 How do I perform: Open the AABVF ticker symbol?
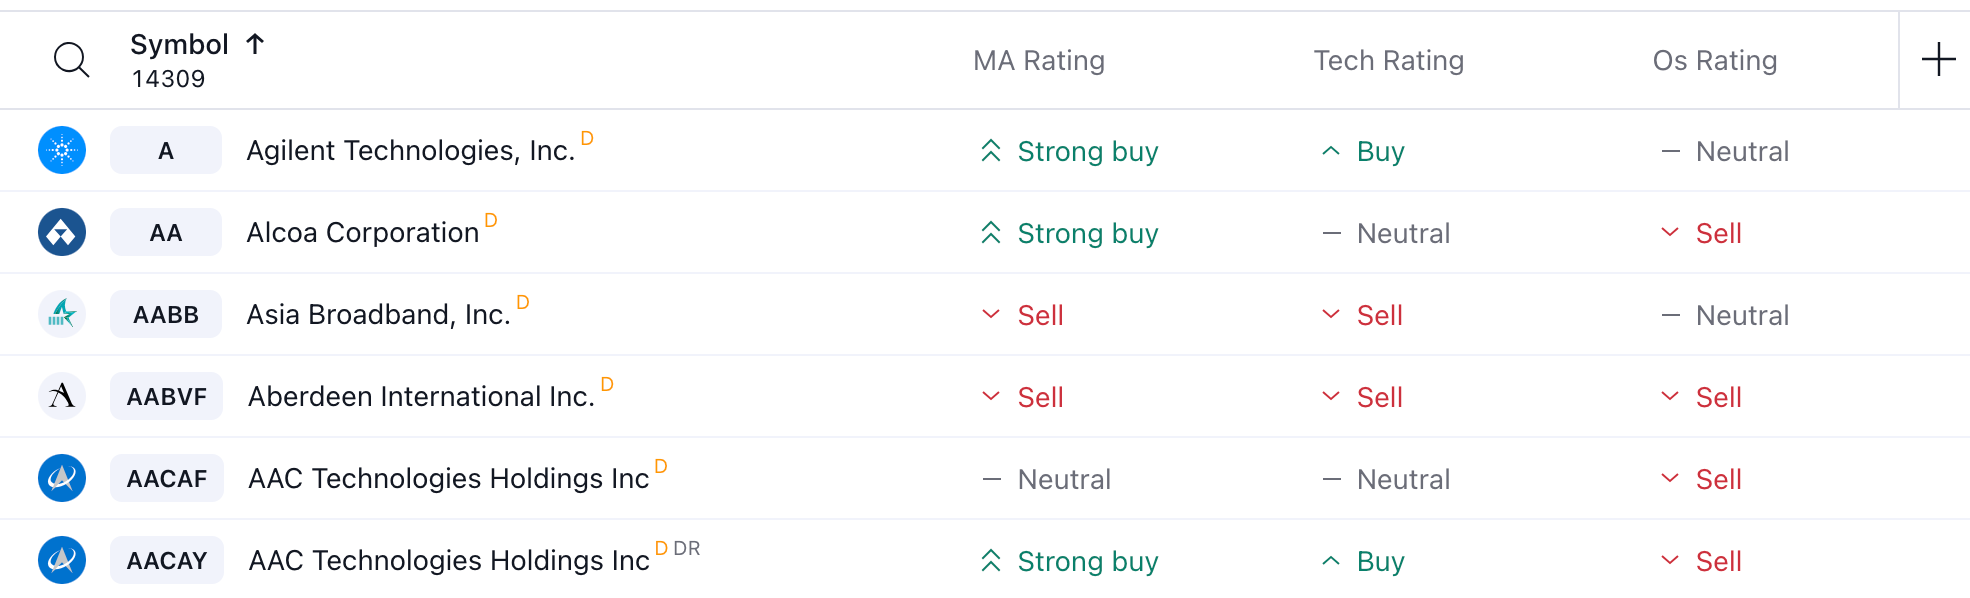[166, 397]
